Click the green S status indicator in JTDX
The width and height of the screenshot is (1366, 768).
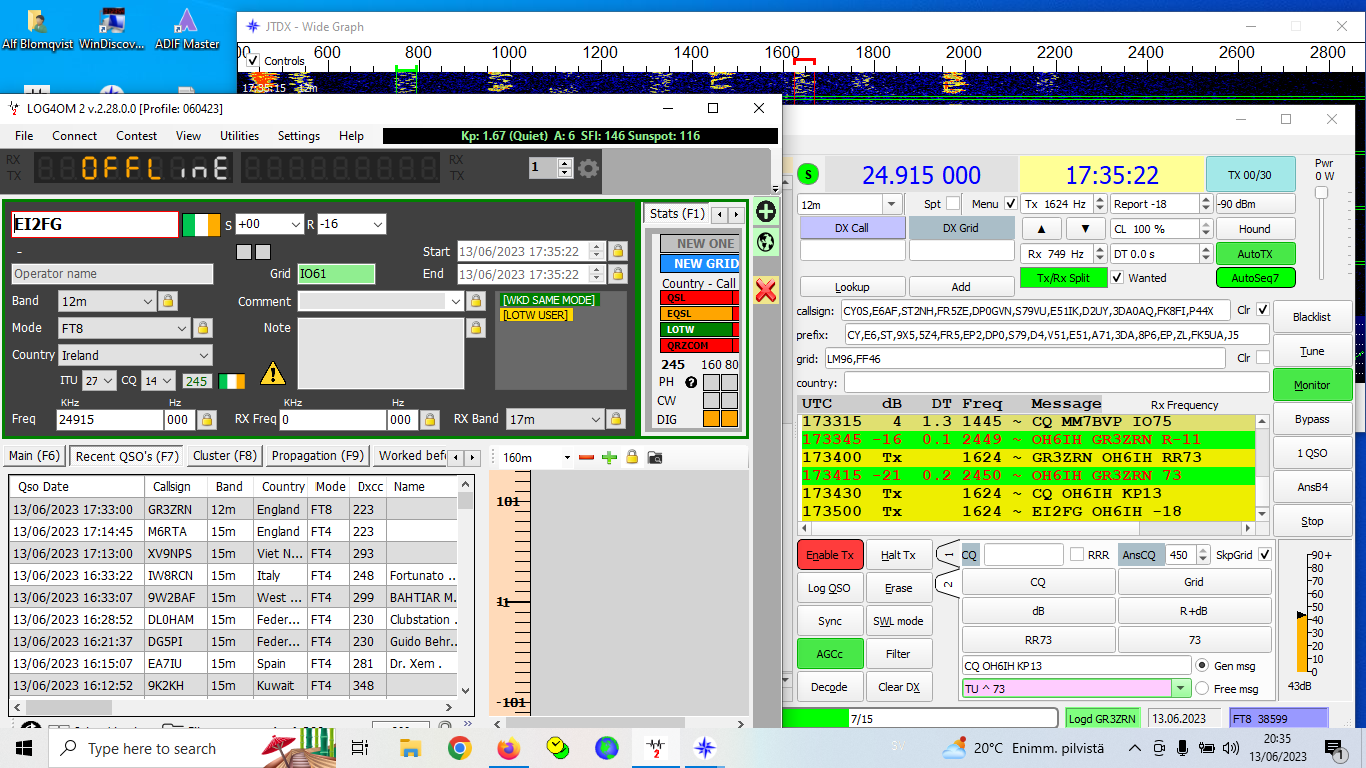point(808,175)
